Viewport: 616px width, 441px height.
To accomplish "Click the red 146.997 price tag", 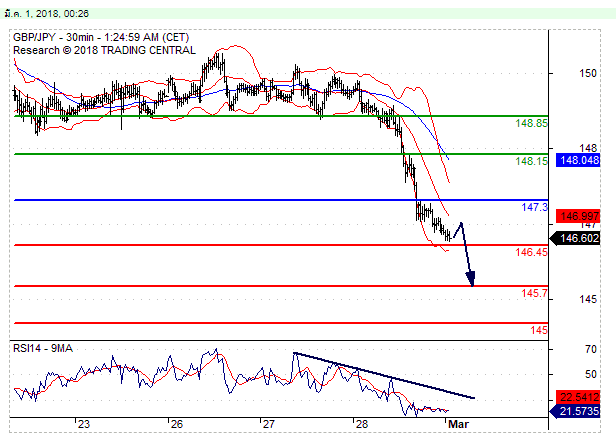I will pos(579,215).
